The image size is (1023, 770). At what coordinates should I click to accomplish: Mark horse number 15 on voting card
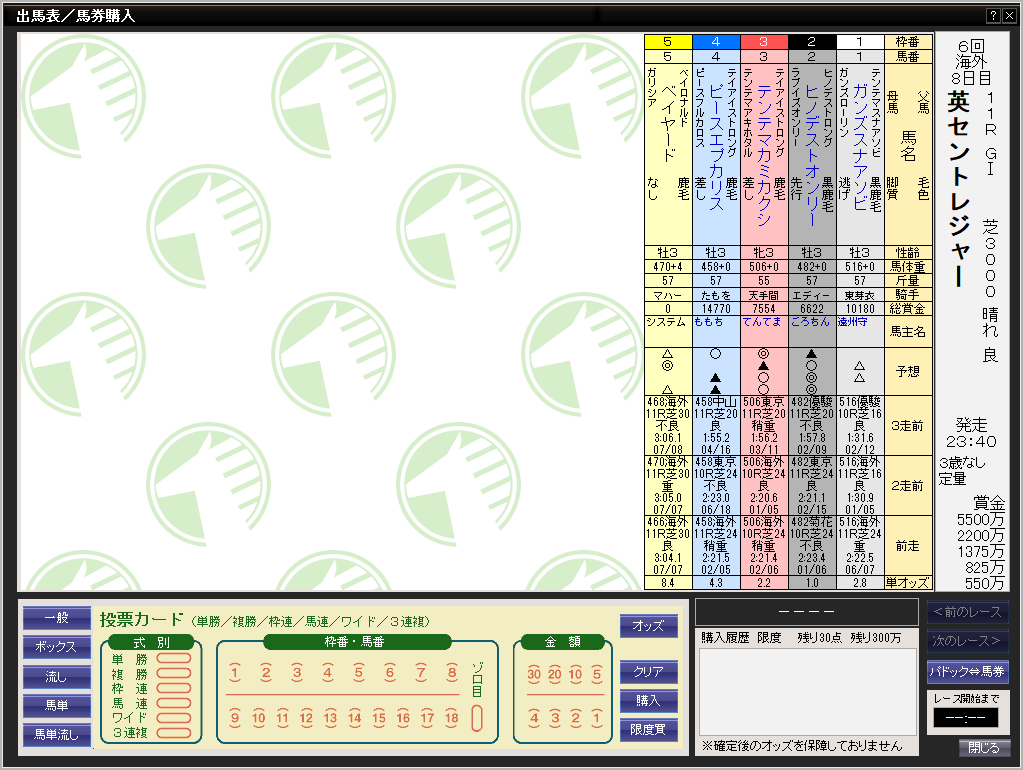point(379,718)
